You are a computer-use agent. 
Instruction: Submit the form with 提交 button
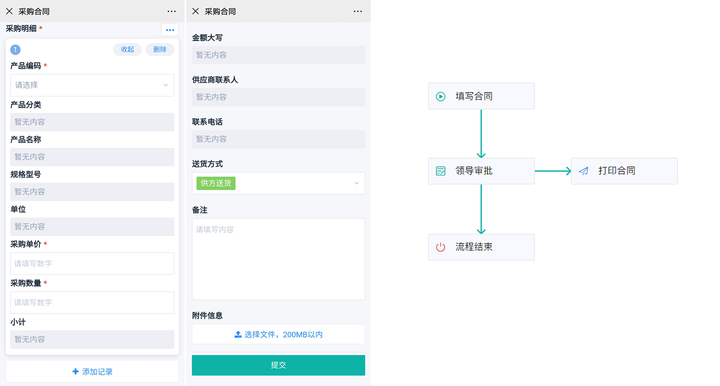pyautogui.click(x=278, y=365)
